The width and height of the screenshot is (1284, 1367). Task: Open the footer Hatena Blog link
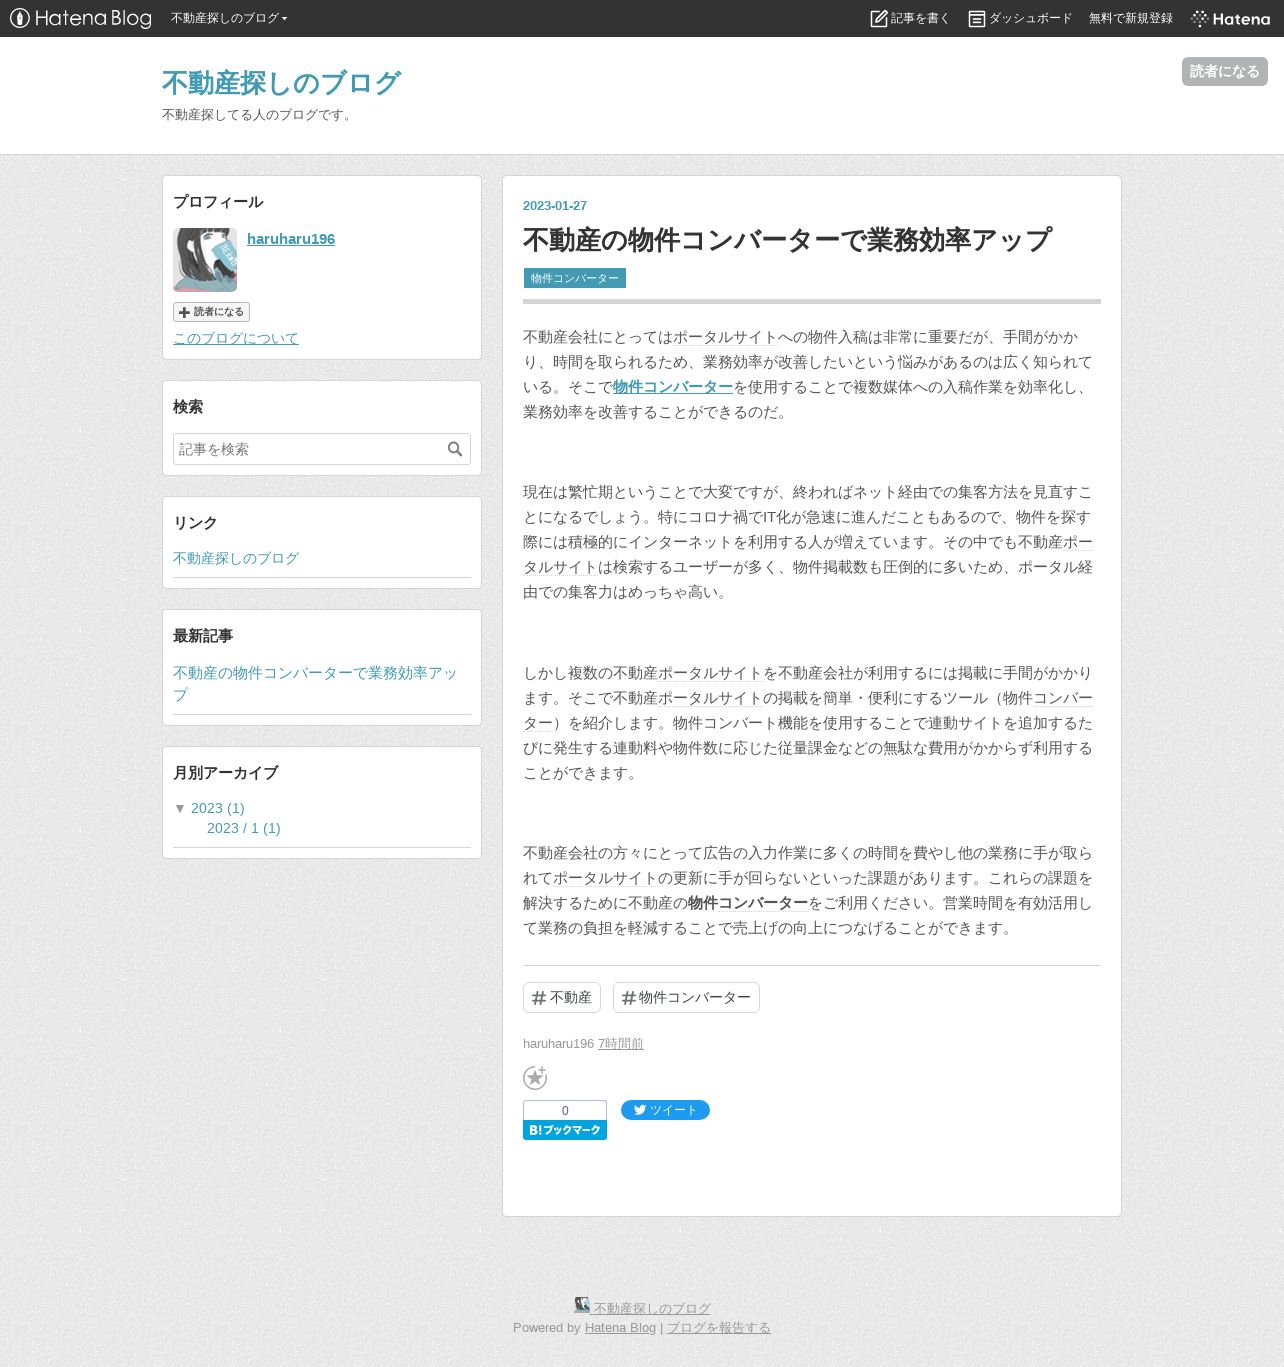click(x=620, y=1327)
